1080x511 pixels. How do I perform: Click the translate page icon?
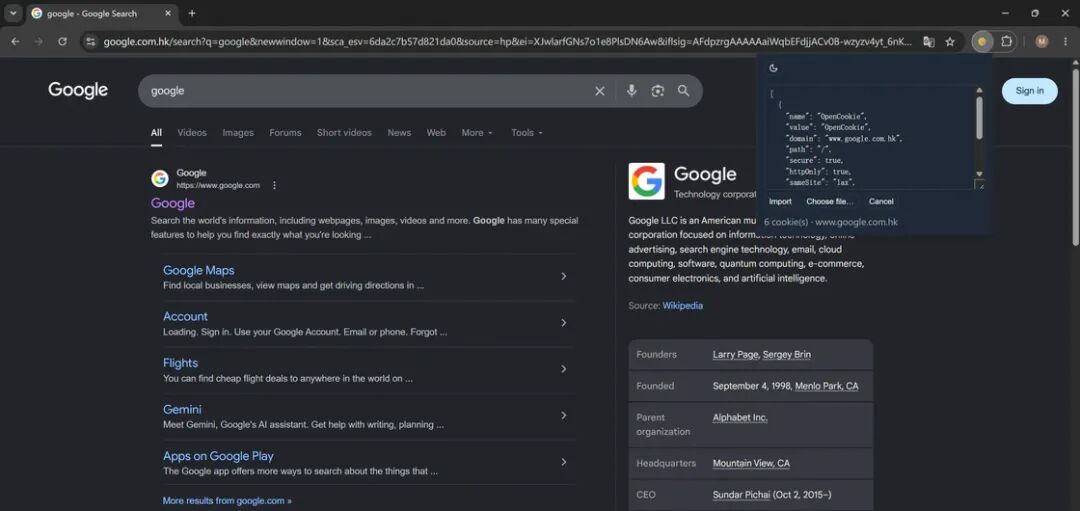coord(928,42)
